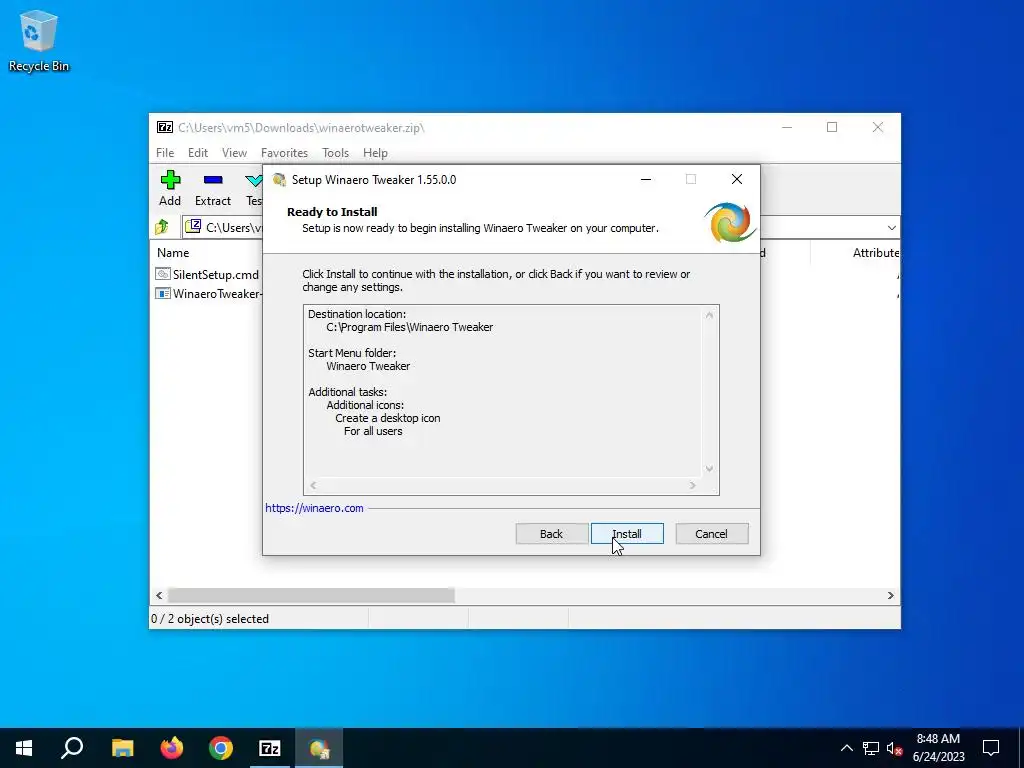The height and width of the screenshot is (768, 1024).
Task: Open the taskbar Search icon
Action: coord(72,748)
